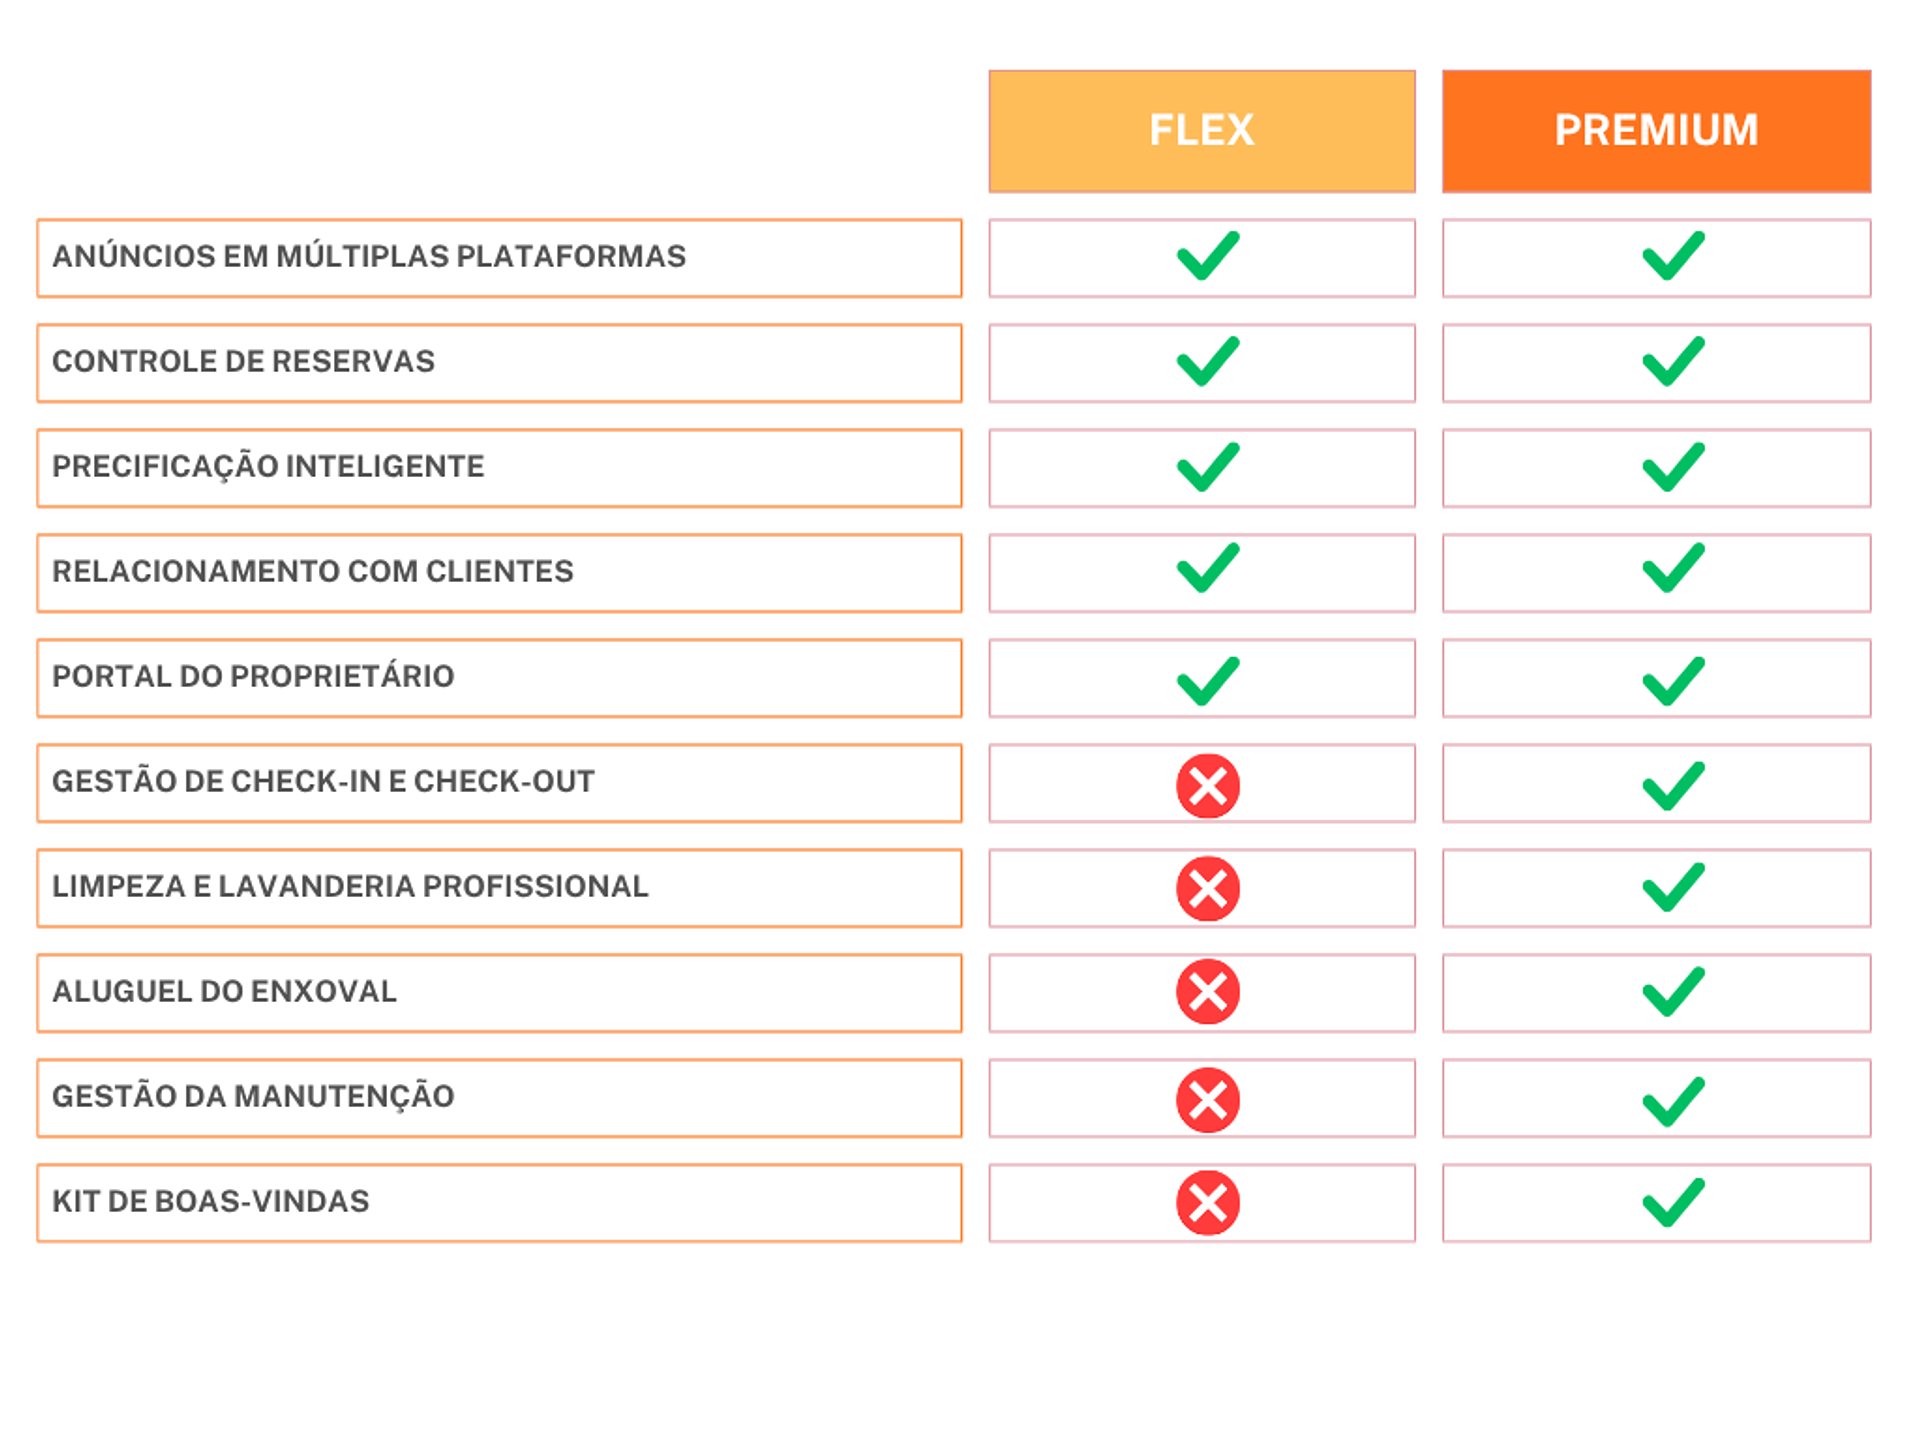The width and height of the screenshot is (1920, 1440).
Task: Click Premium checkmark for Kit de Boas-Vindas
Action: coord(1673,1202)
